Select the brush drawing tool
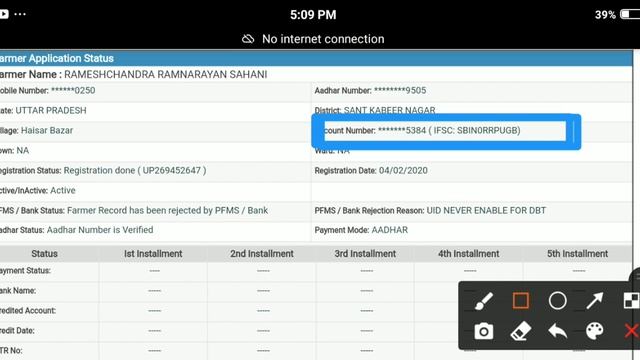Image resolution: width=640 pixels, height=360 pixels. [x=484, y=301]
